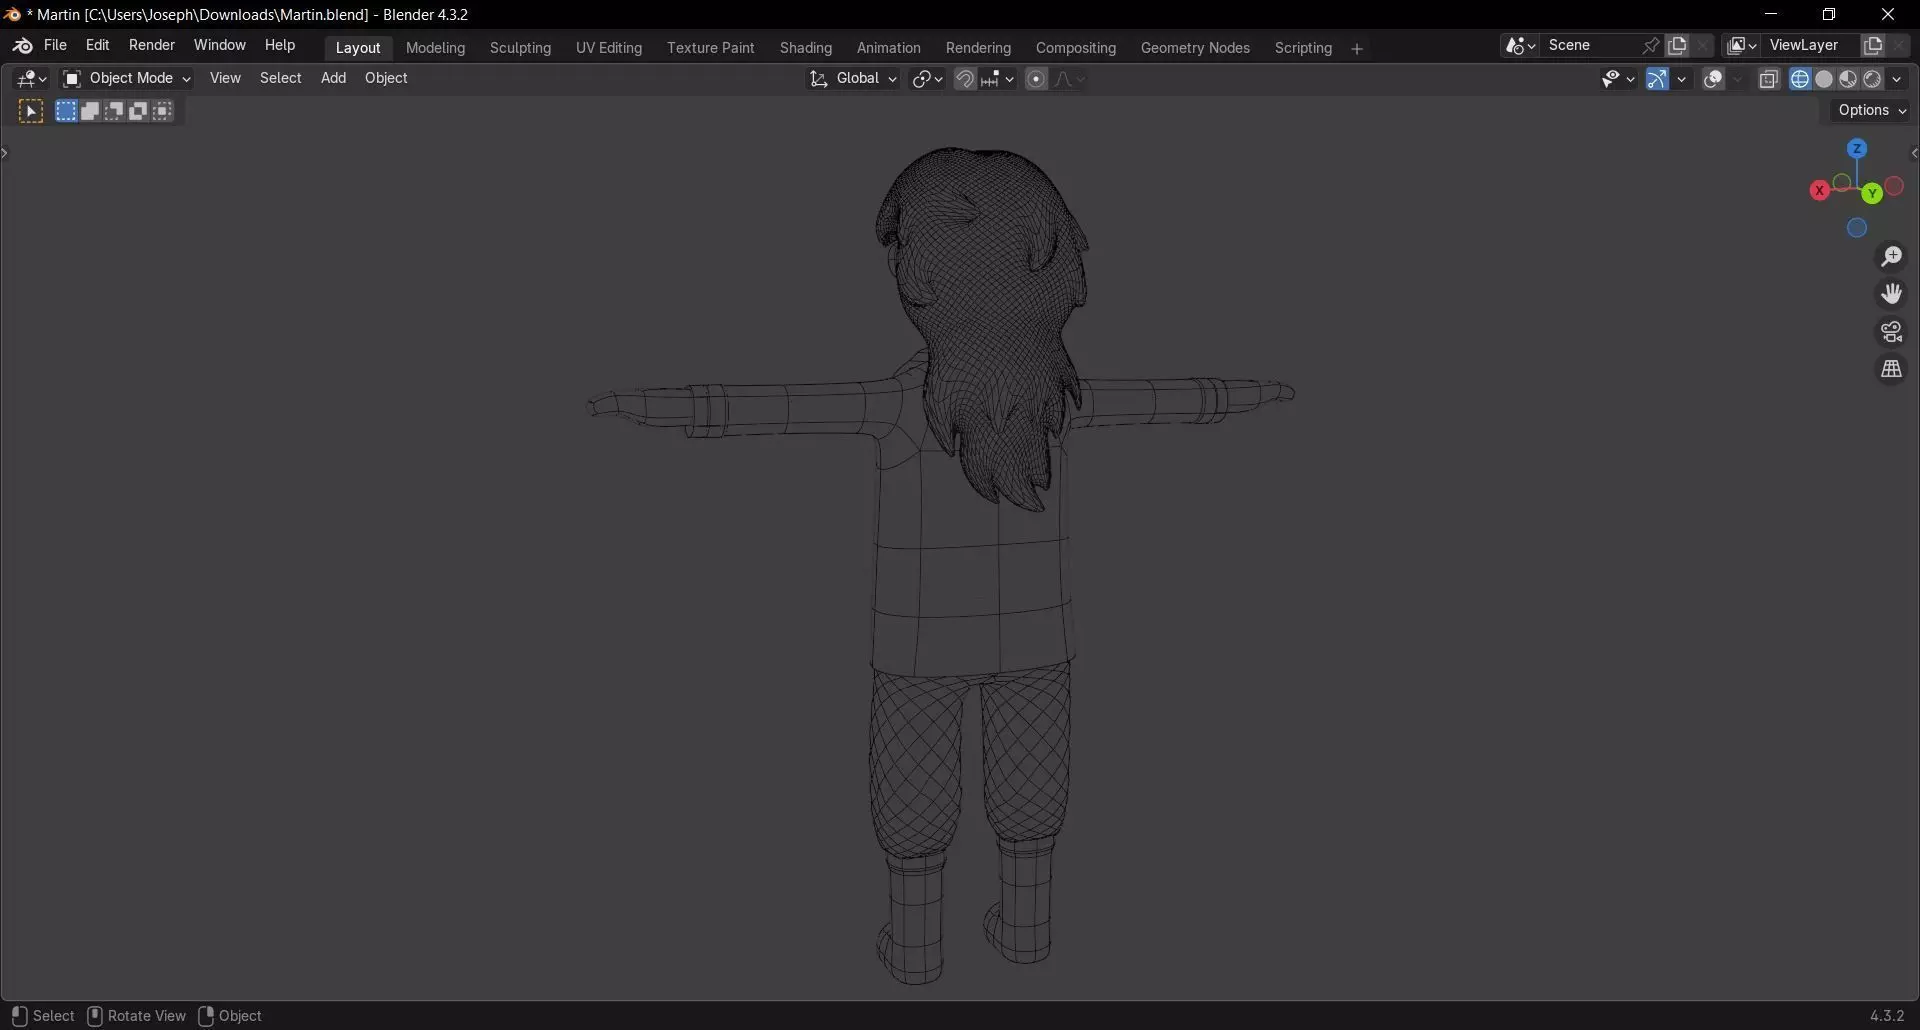Viewport: 1920px width, 1030px height.
Task: Open the Blender logo application menu
Action: click(22, 46)
